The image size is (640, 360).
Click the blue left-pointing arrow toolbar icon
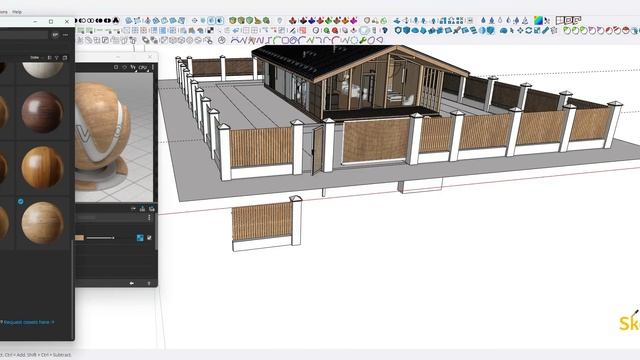click(236, 30)
